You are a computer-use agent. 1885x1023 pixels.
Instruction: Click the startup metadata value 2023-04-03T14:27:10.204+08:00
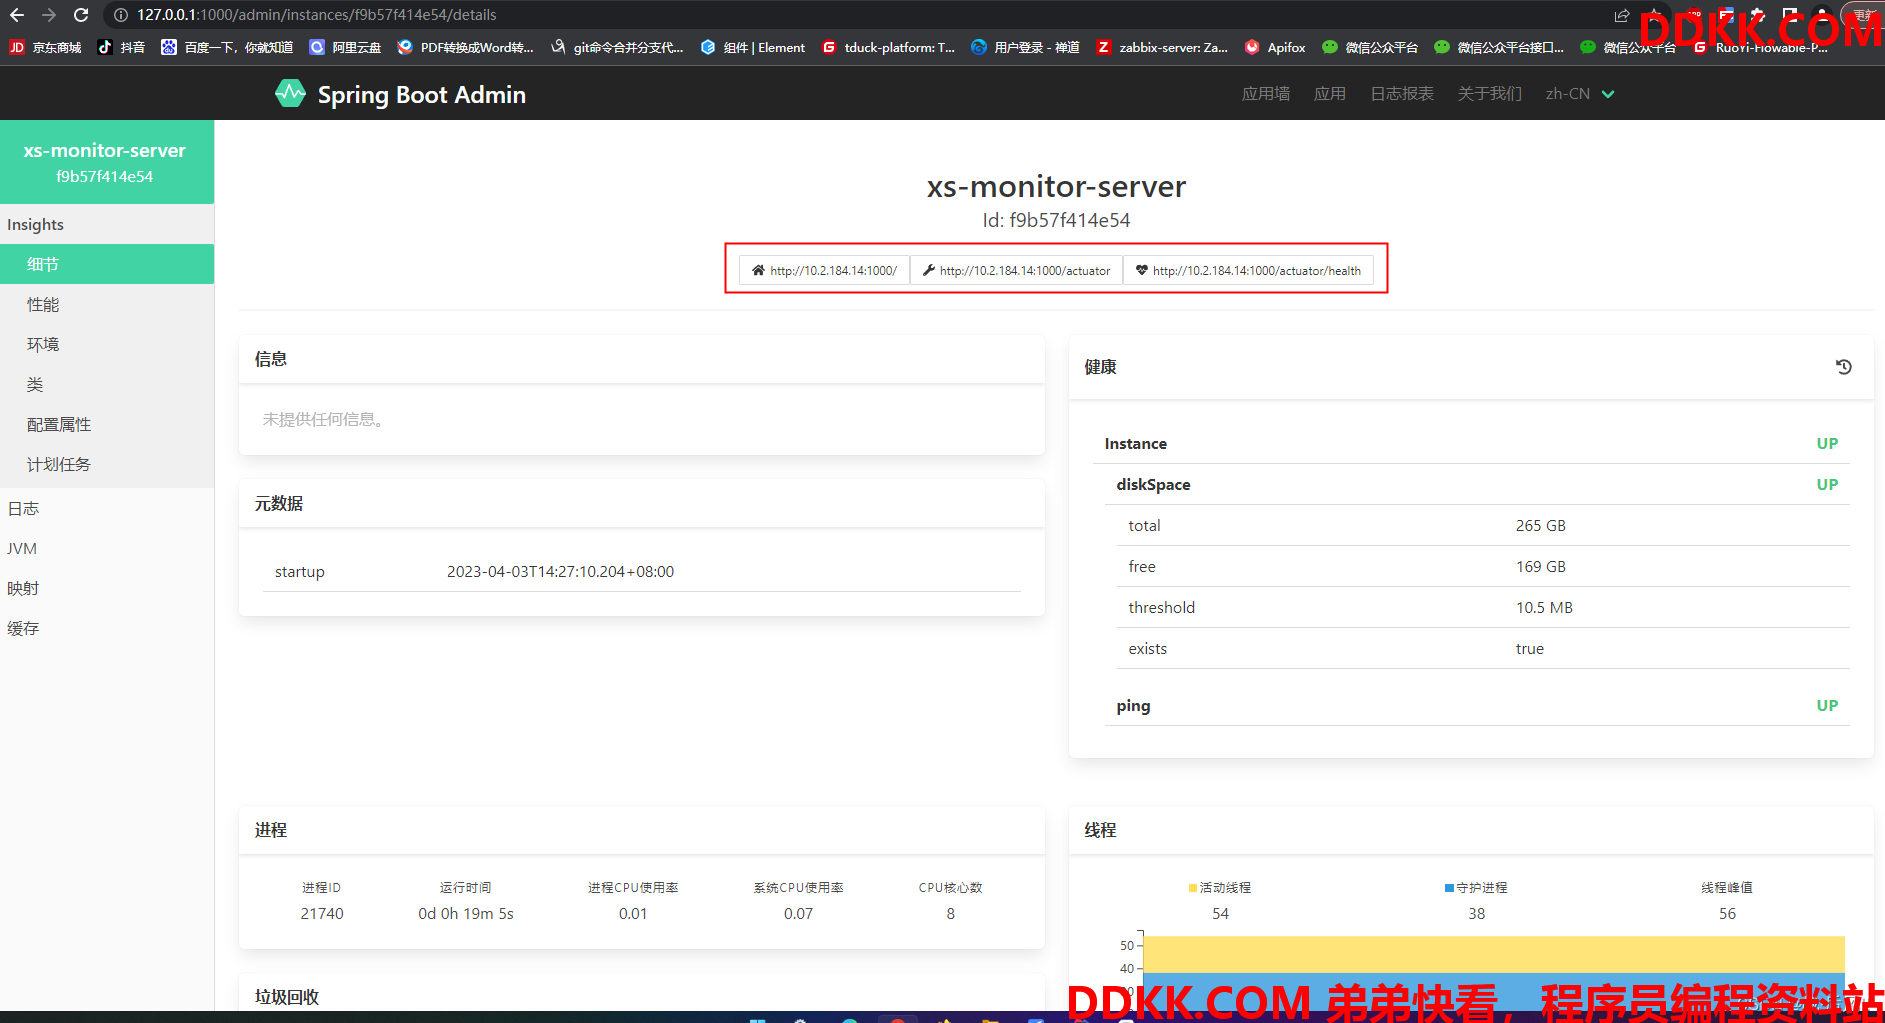[560, 571]
